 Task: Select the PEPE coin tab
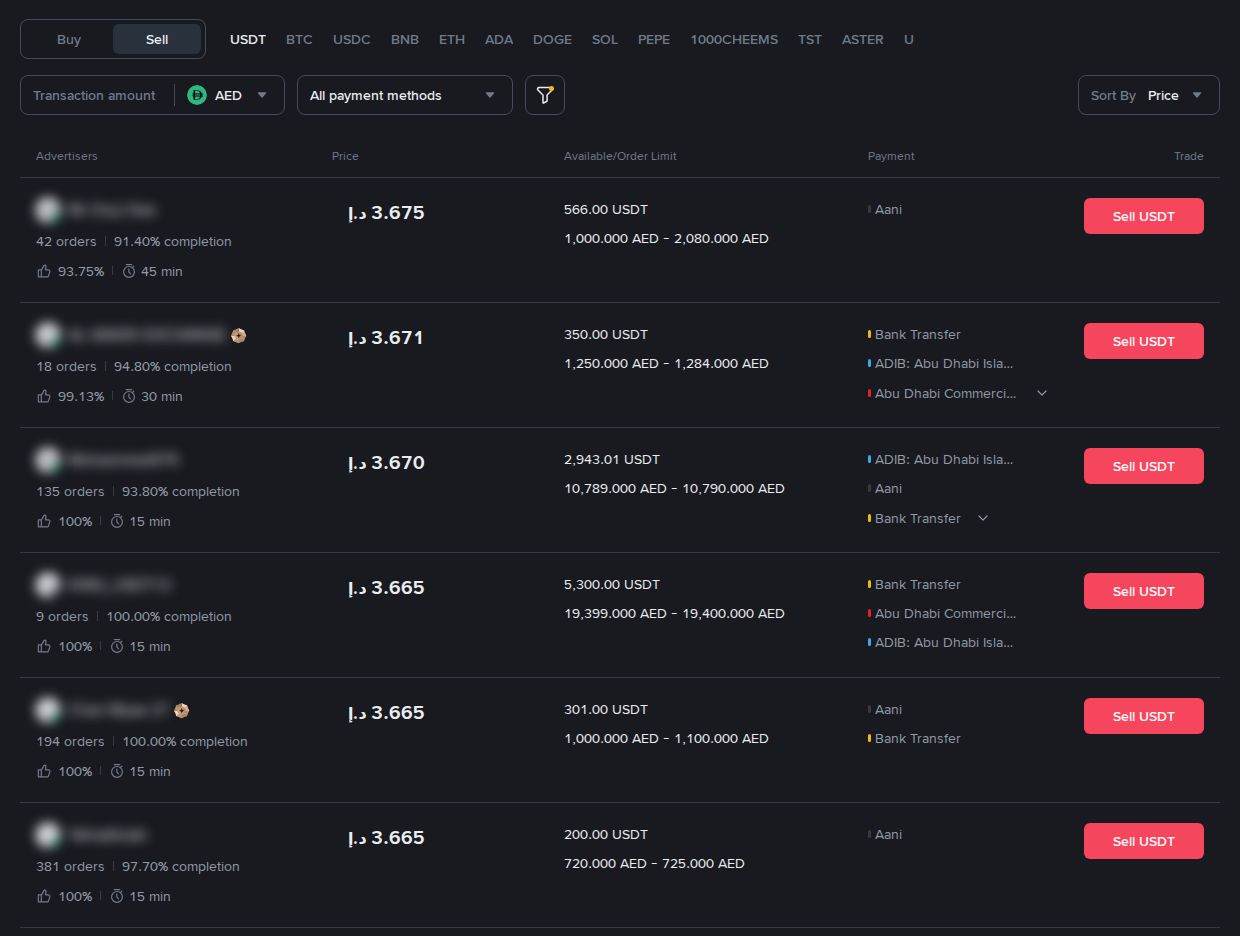654,39
